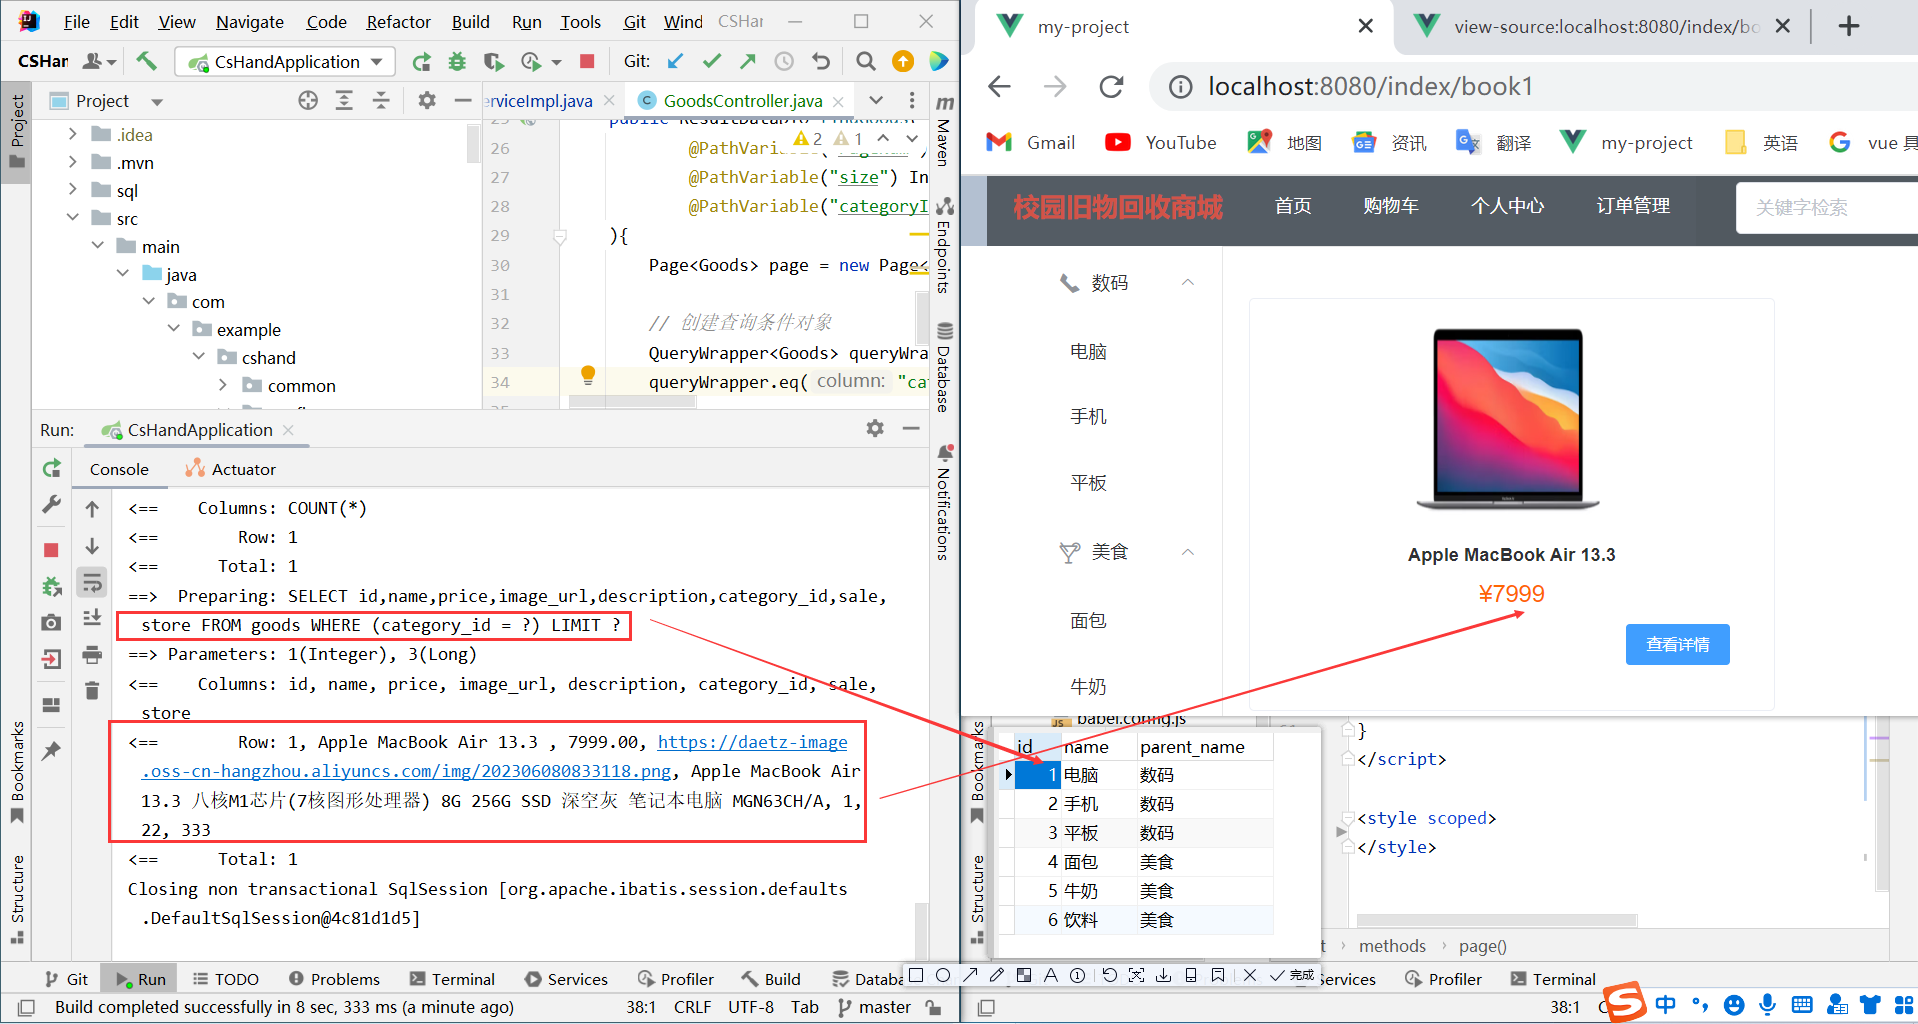Switch to view-source browser tab
The image size is (1918, 1024).
[x=1605, y=27]
